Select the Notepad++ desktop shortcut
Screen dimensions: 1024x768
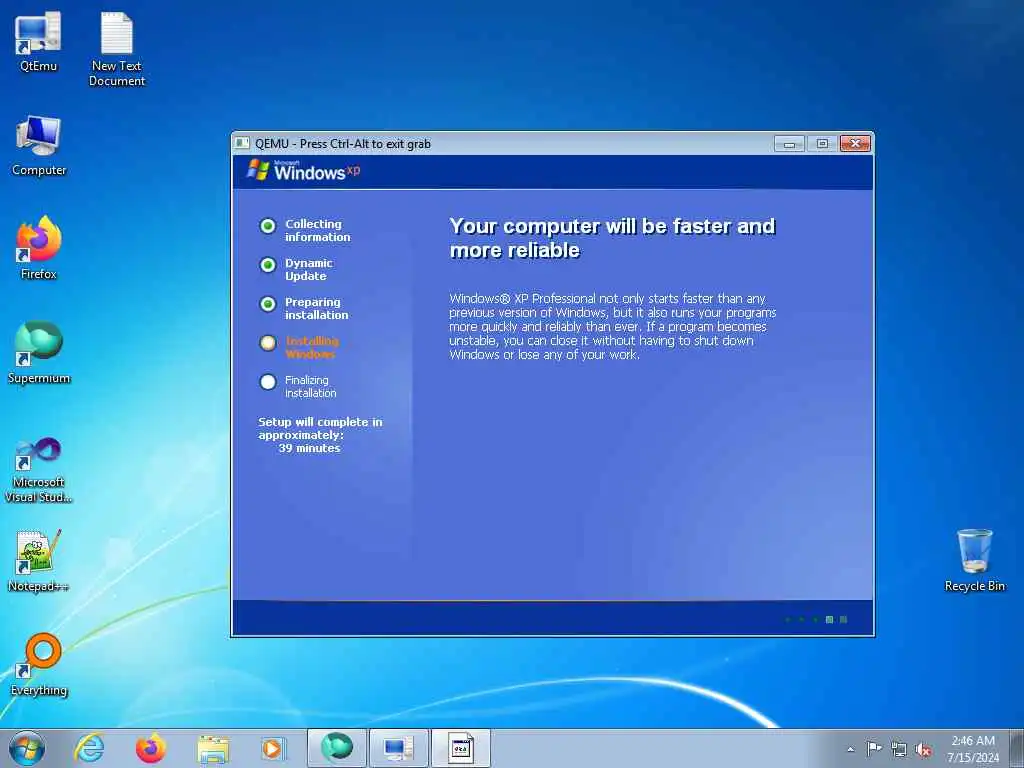[39, 560]
